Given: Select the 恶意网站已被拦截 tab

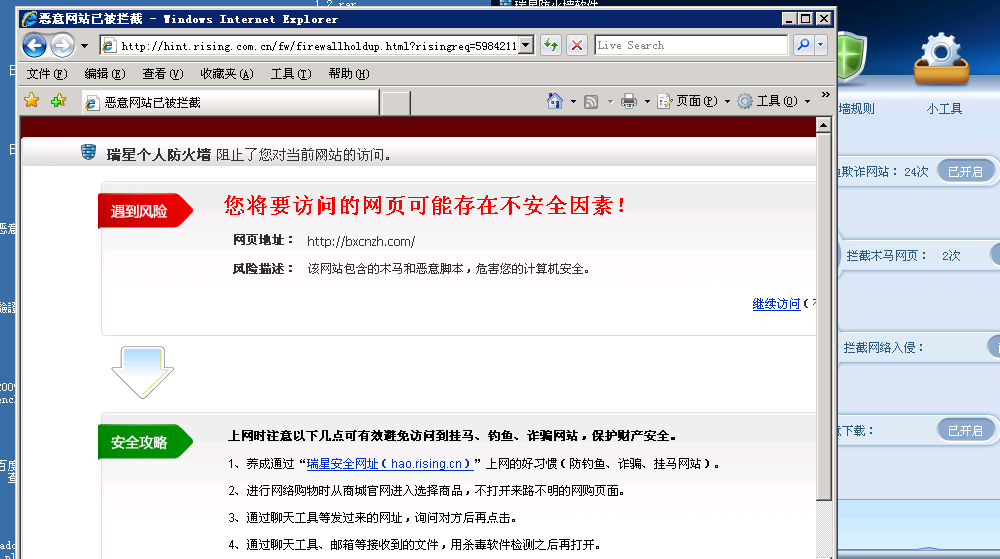Looking at the screenshot, I should coord(230,103).
